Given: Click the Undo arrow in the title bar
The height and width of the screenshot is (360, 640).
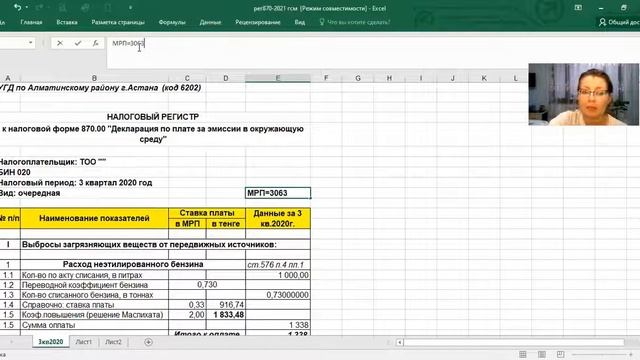Looking at the screenshot, I should 17,7.
